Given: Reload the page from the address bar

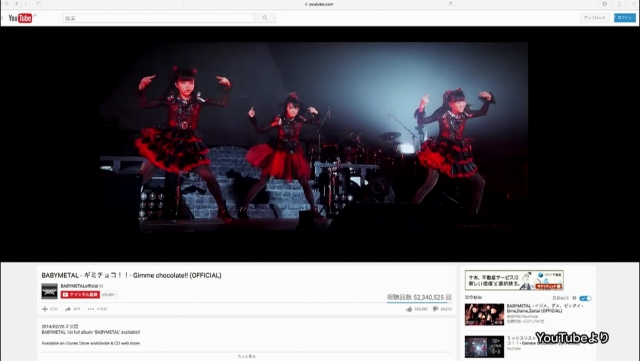Looking at the screenshot, I should pos(451,4).
